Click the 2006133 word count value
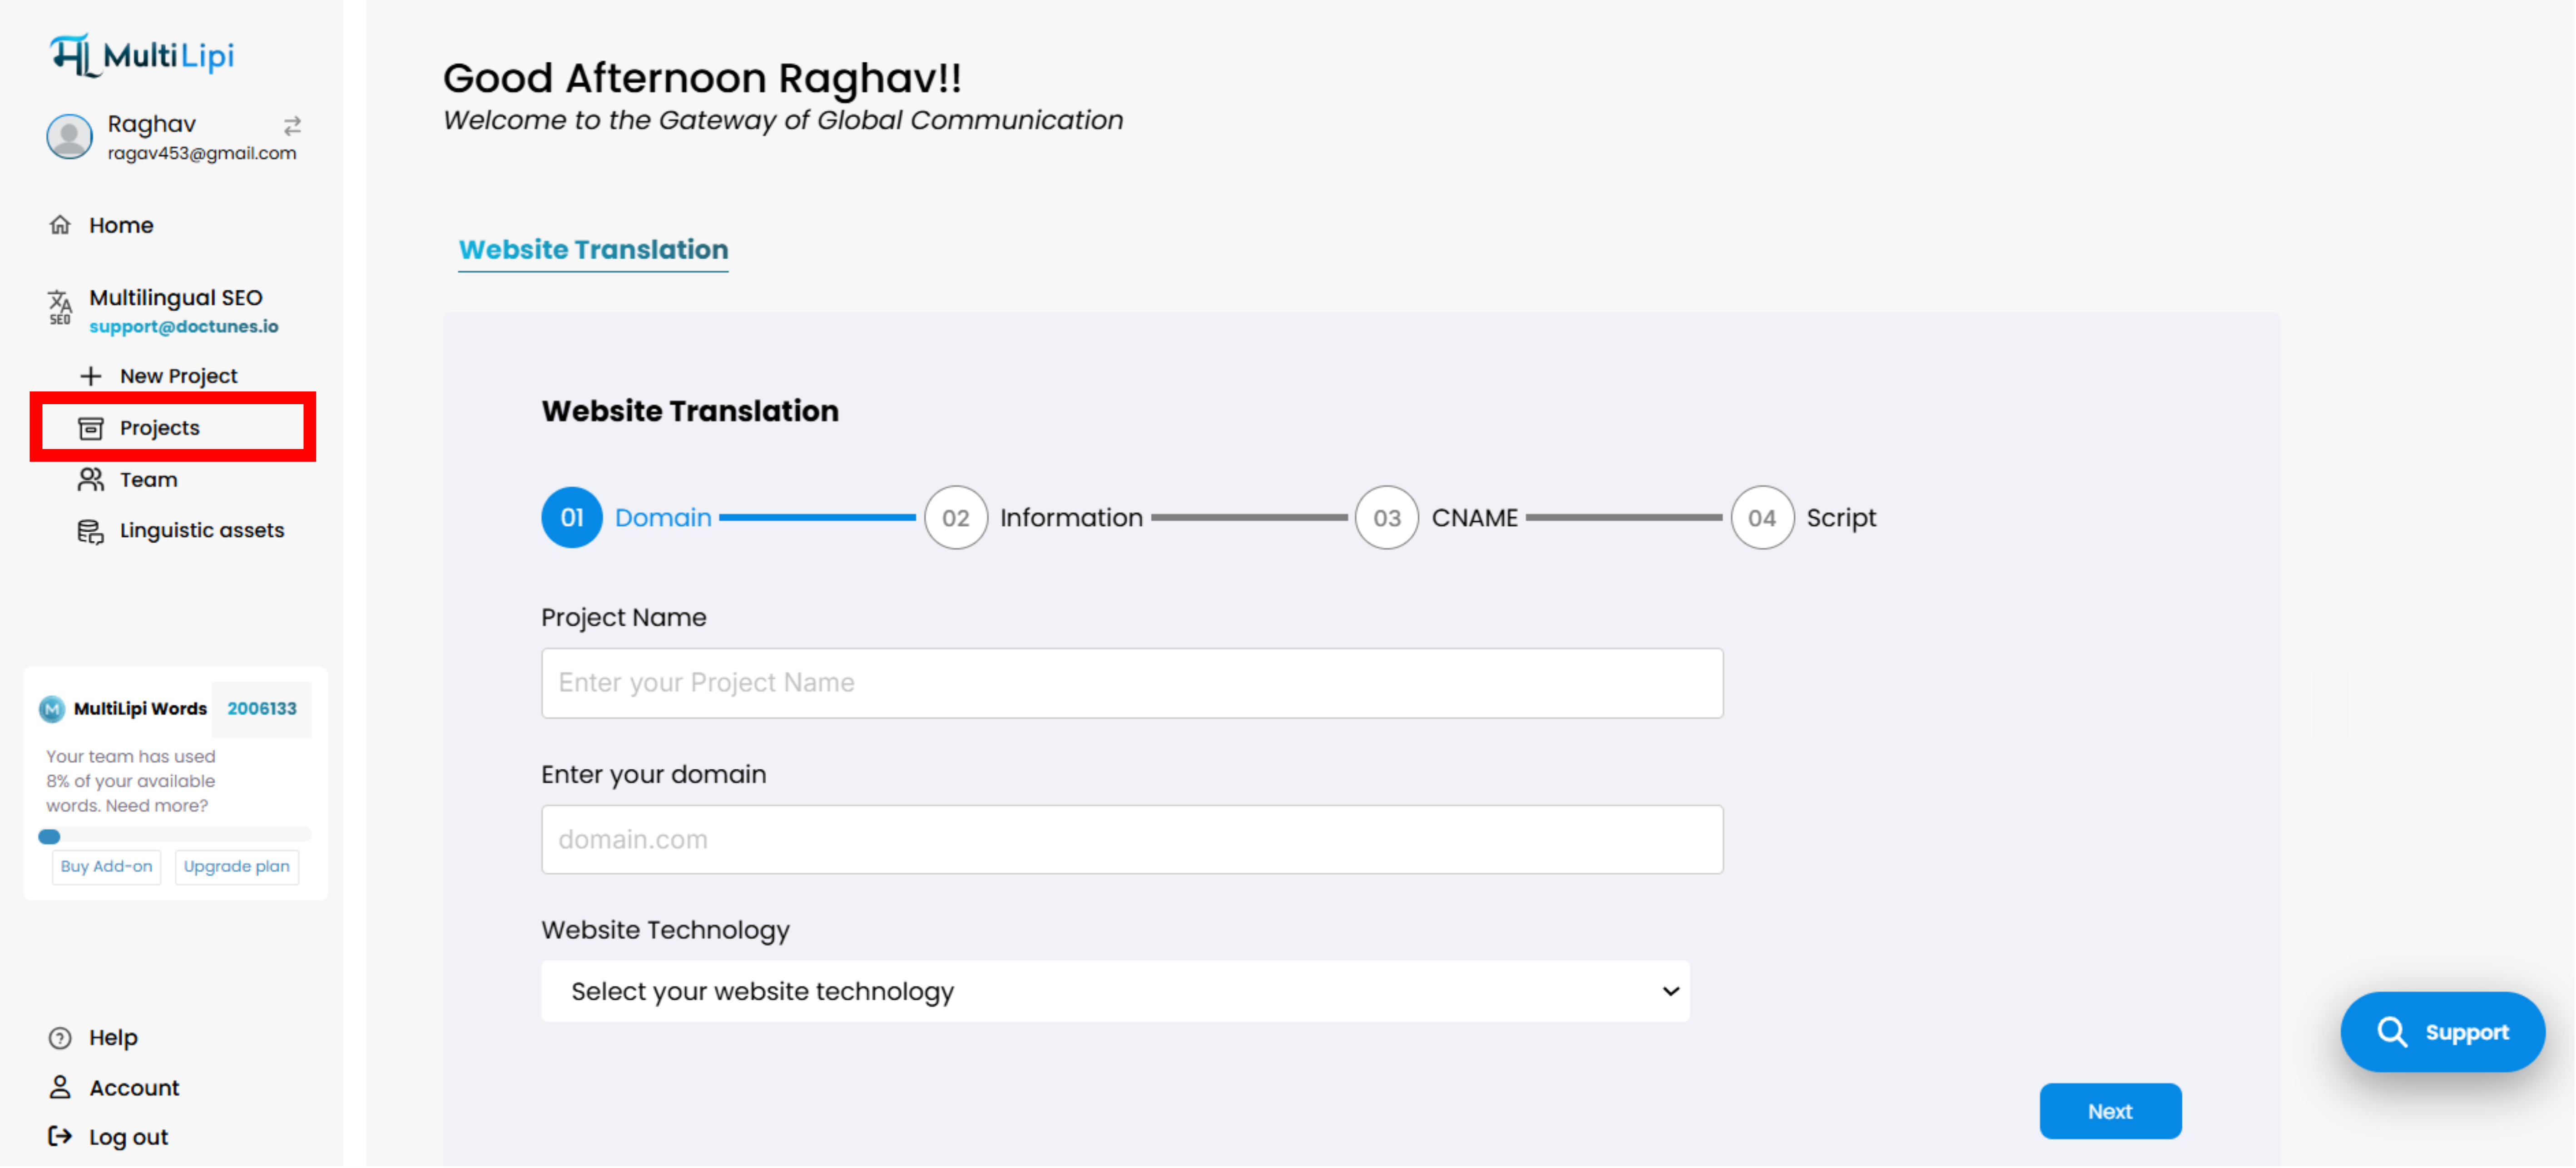Image resolution: width=2576 pixels, height=1168 pixels. 262,709
